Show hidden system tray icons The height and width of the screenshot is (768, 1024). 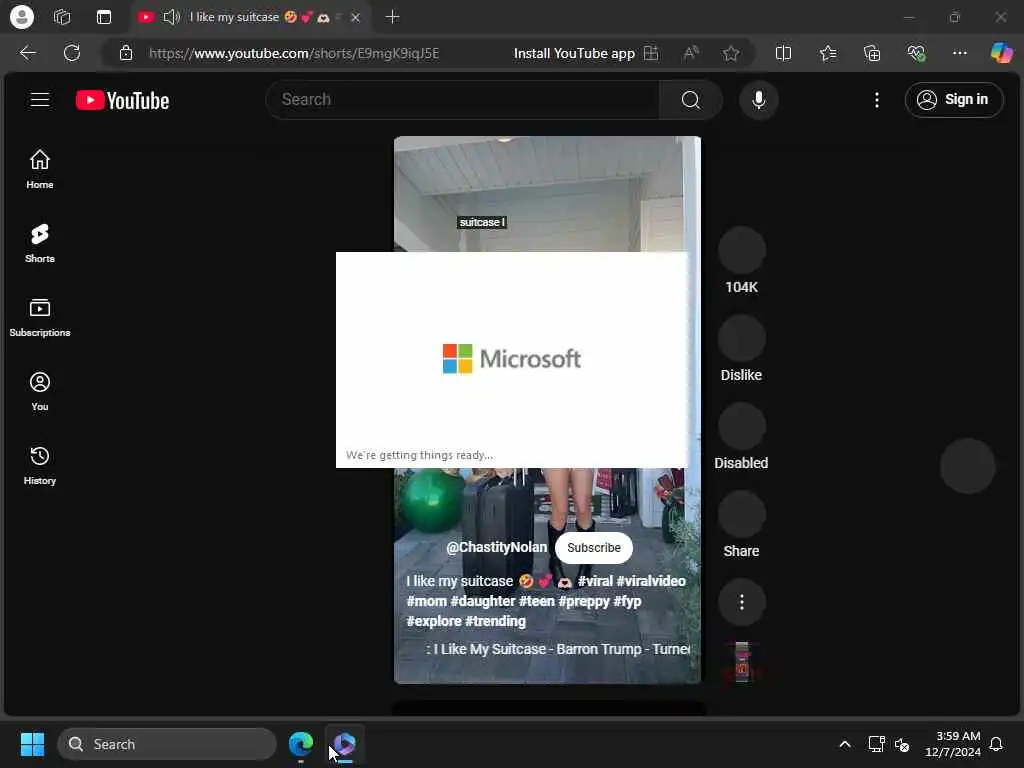coord(844,744)
